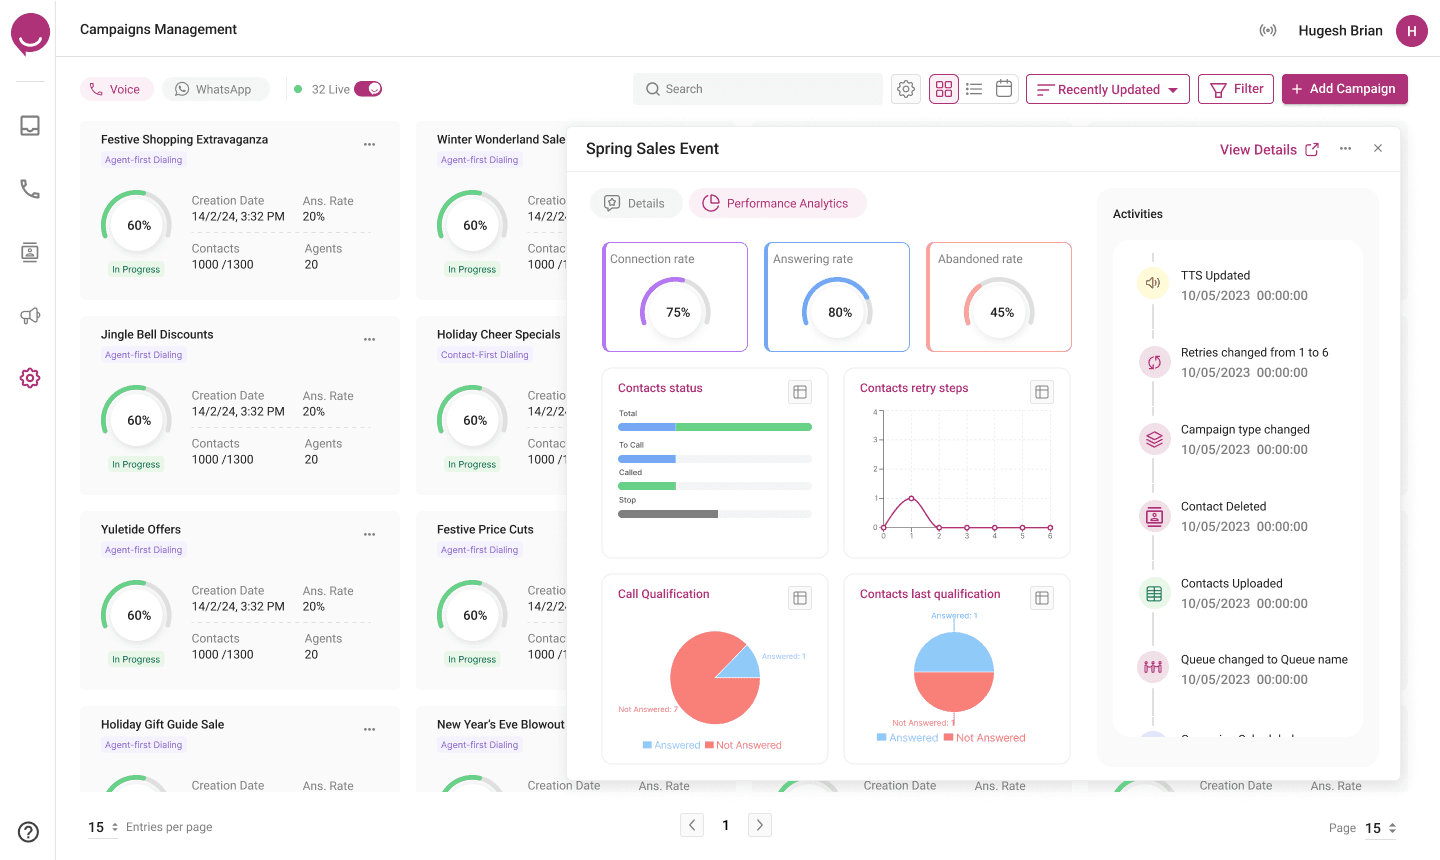Image resolution: width=1440 pixels, height=860 pixels.
Task: Toggle Not Answered legend in Contacts last qualification
Action: click(985, 738)
